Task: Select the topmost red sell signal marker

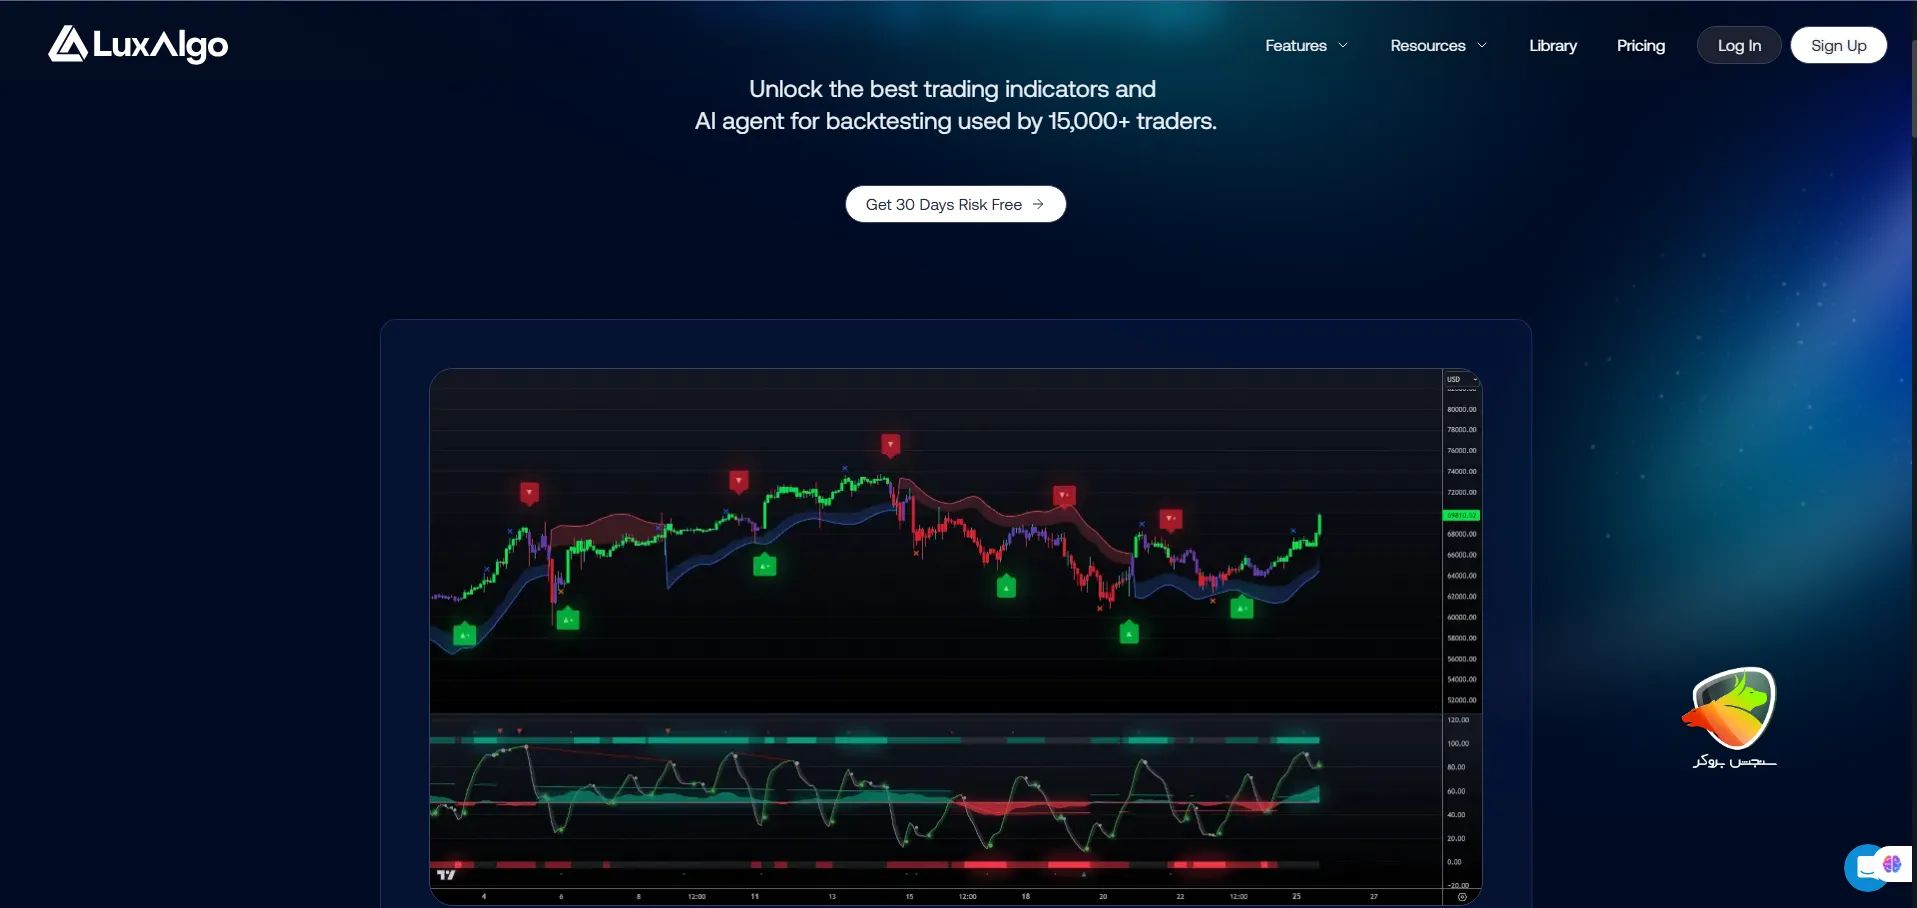Action: (890, 444)
